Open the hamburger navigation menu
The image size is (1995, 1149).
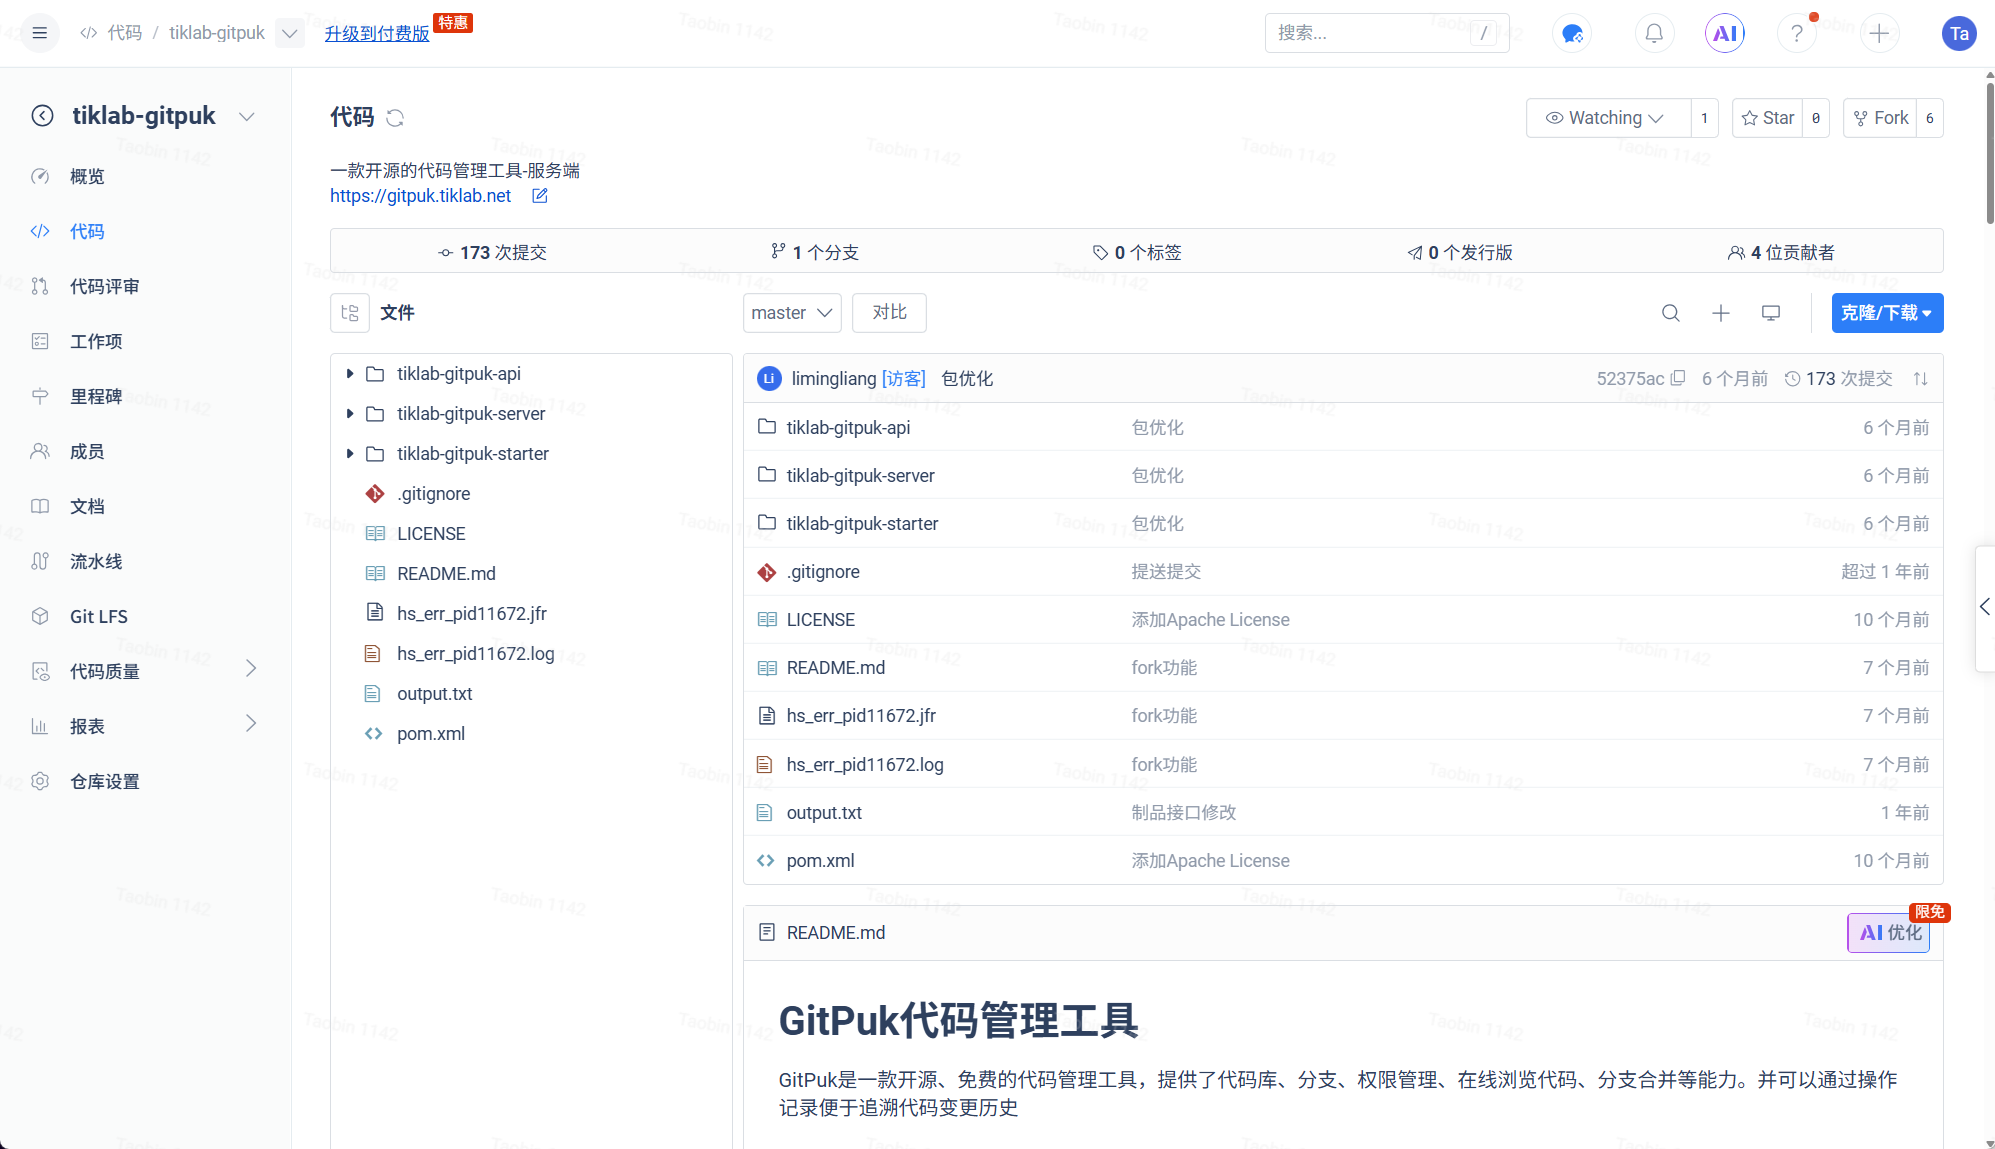click(40, 32)
